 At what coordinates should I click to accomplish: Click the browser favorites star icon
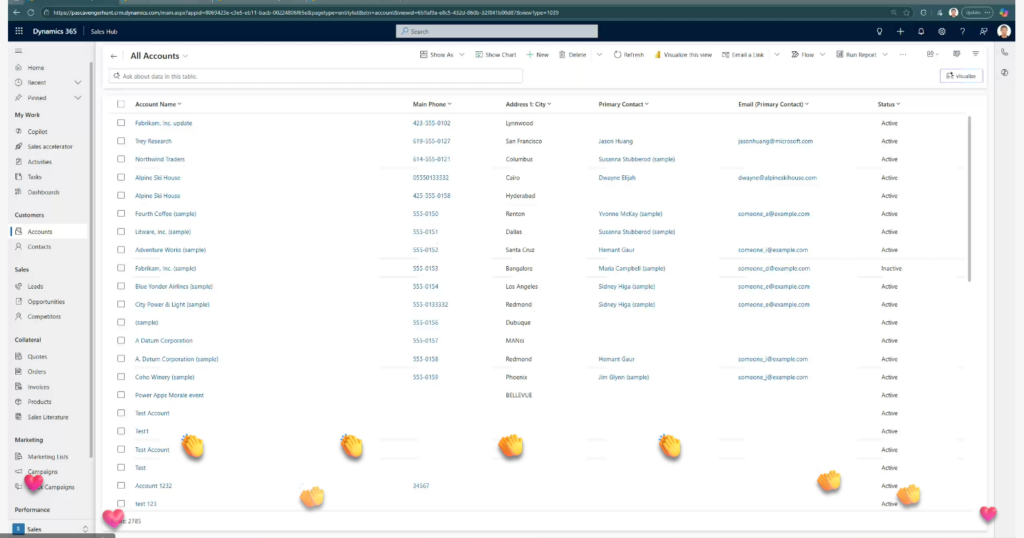point(906,12)
